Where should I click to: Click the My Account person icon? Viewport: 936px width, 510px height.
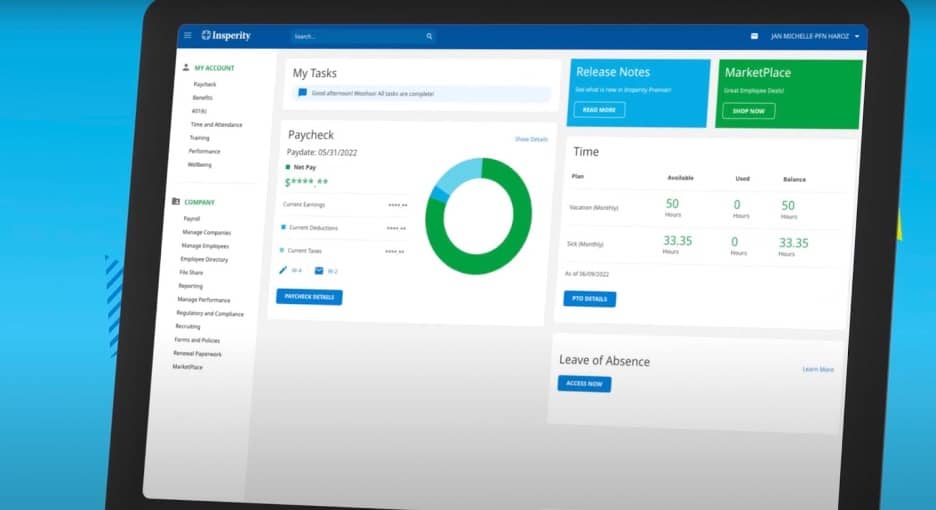pyautogui.click(x=186, y=67)
